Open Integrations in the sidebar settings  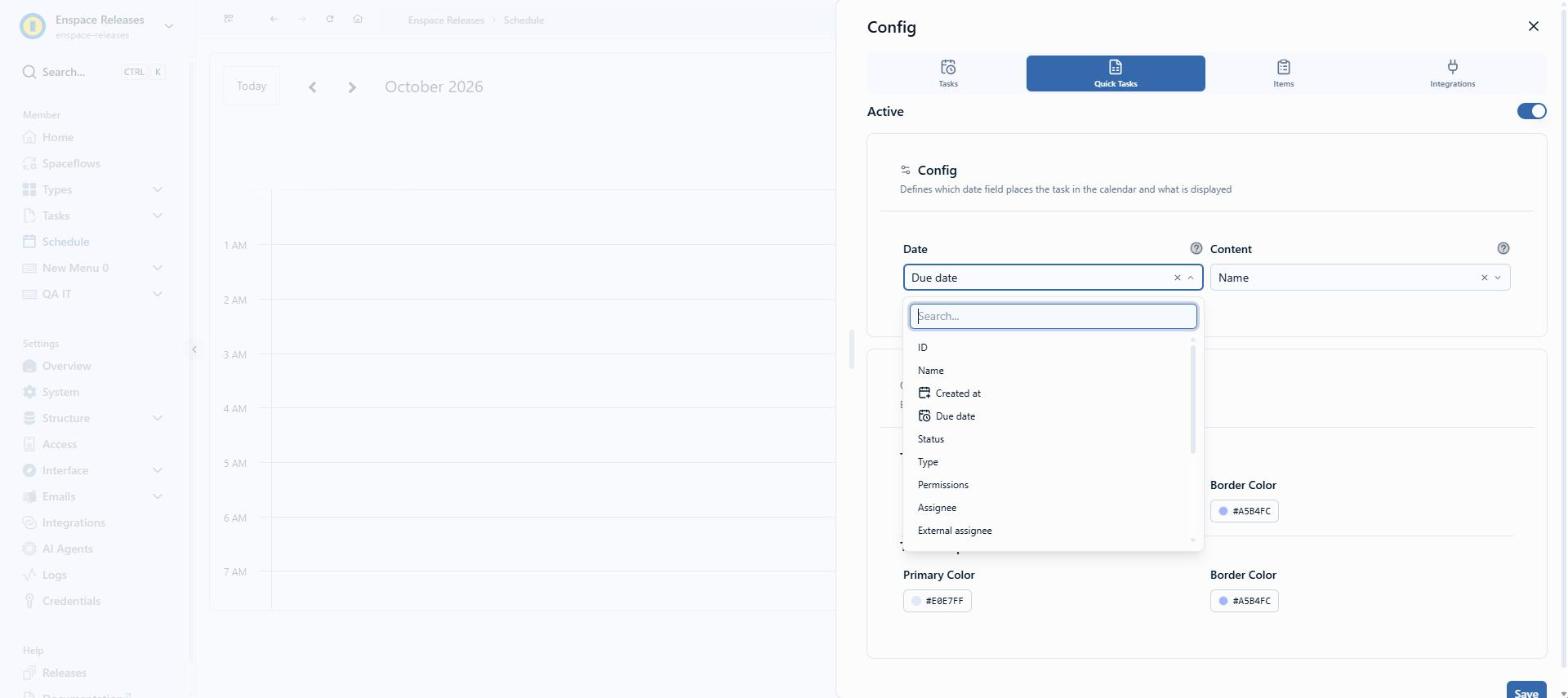click(73, 523)
